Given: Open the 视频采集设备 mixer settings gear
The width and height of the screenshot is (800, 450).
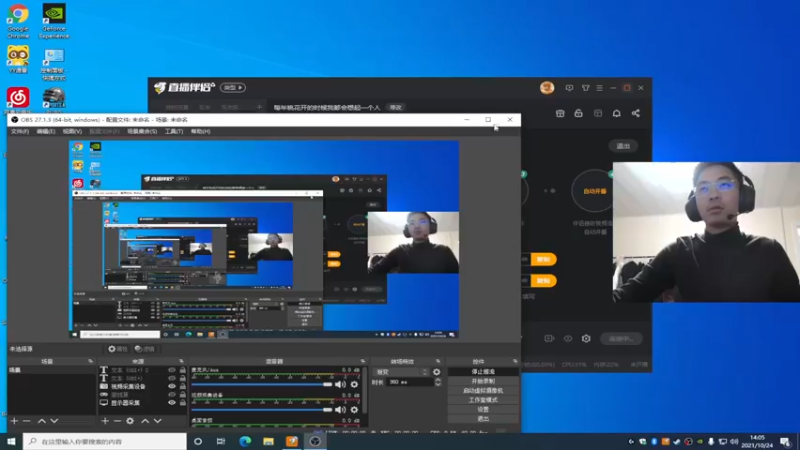Looking at the screenshot, I should [354, 409].
